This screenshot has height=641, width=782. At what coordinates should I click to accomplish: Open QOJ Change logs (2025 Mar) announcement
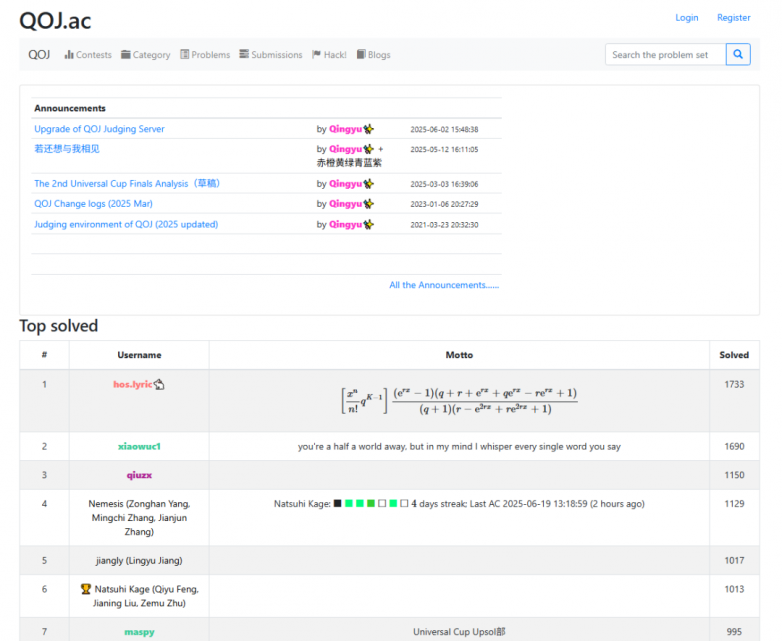pyautogui.click(x=93, y=204)
